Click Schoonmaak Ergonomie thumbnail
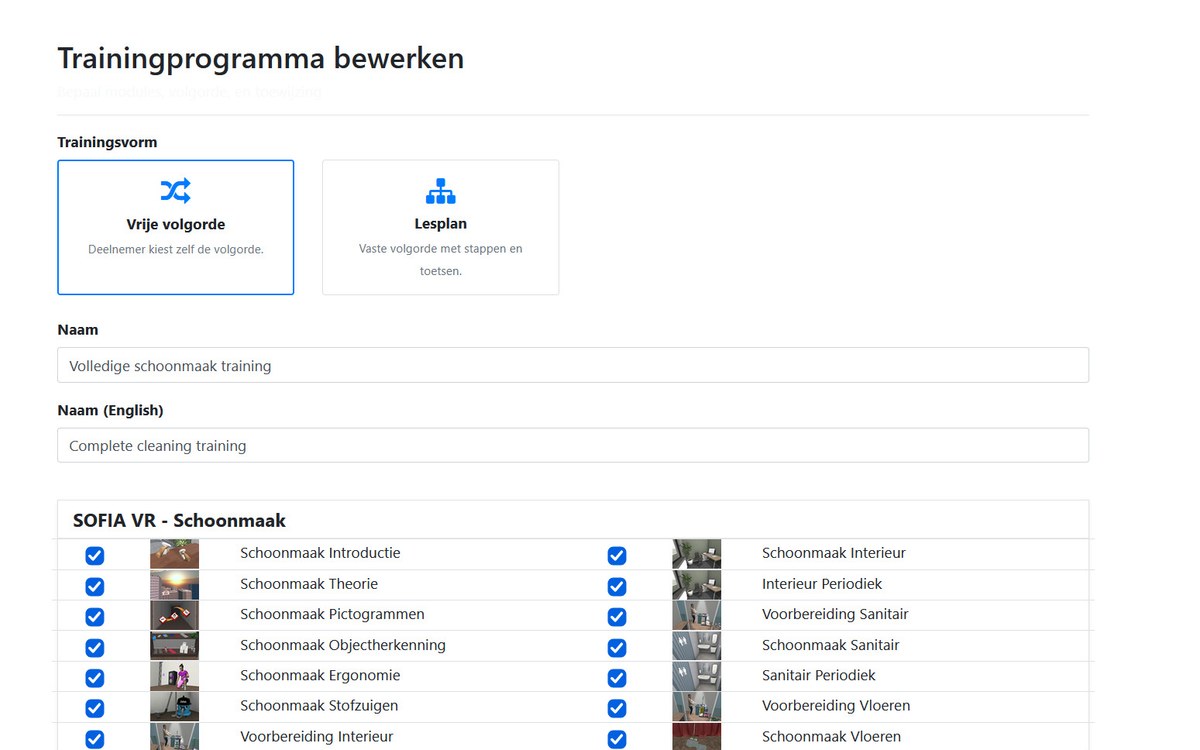1200x750 pixels. pos(174,676)
